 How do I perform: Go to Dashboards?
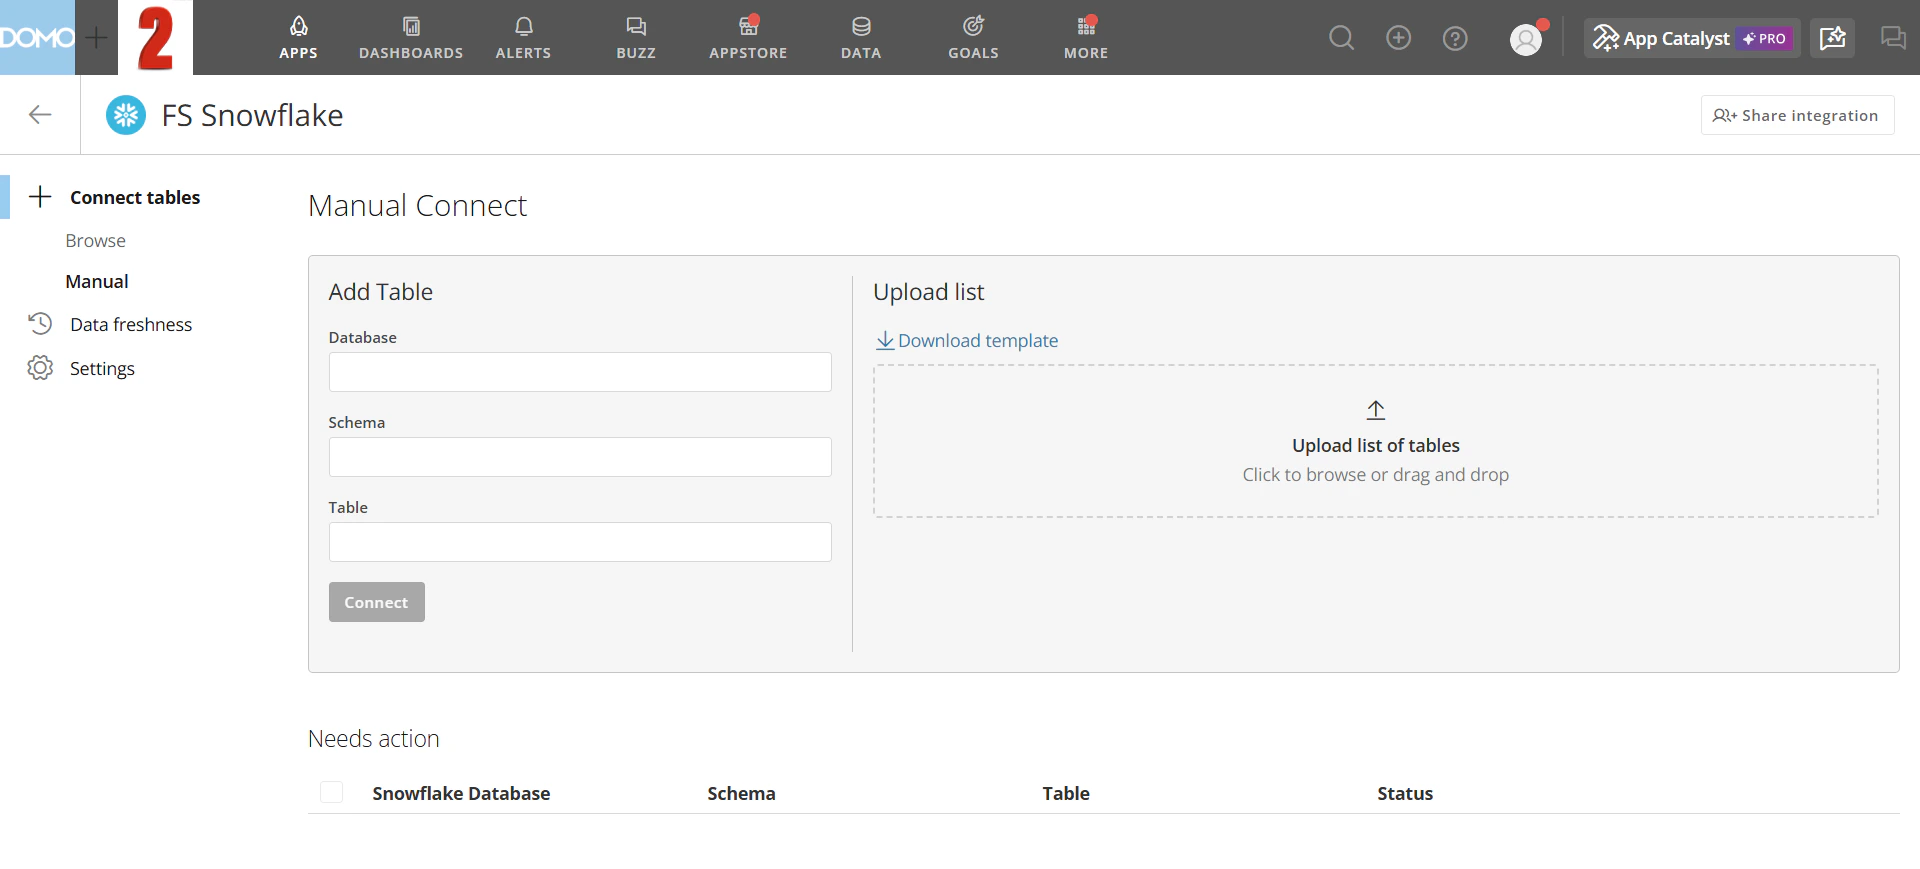pos(411,38)
